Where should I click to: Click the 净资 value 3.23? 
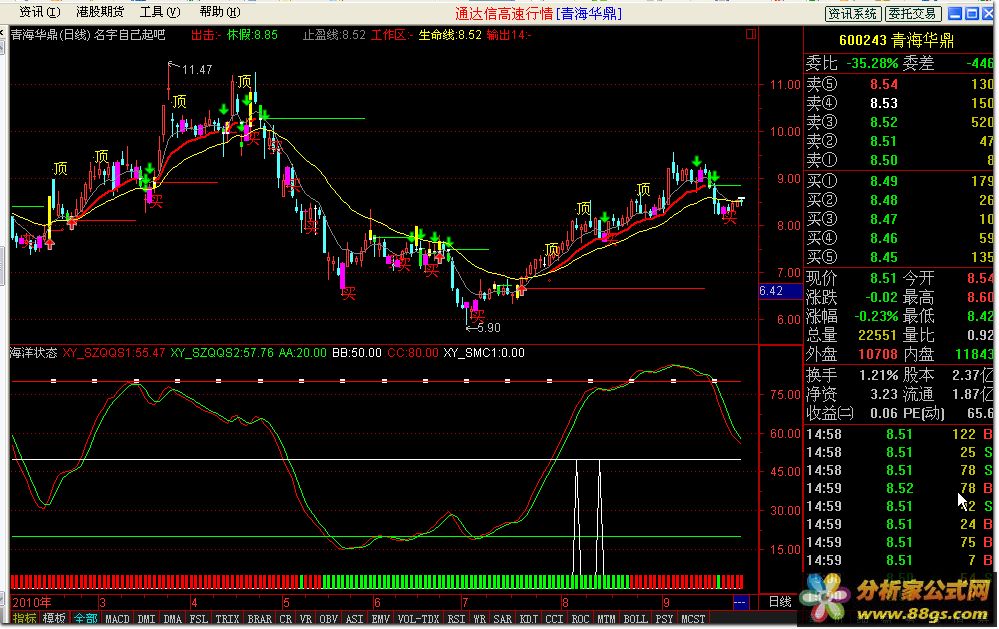click(x=884, y=394)
